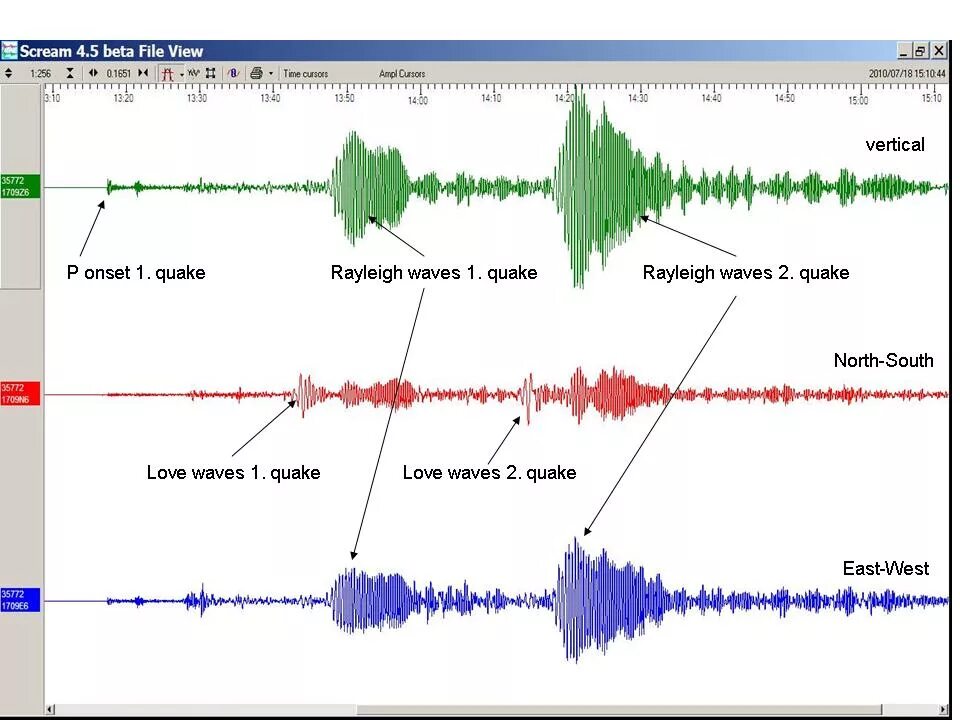Click the amplitude scale up/down arrows icon
960x720 pixels.
click(x=9, y=73)
